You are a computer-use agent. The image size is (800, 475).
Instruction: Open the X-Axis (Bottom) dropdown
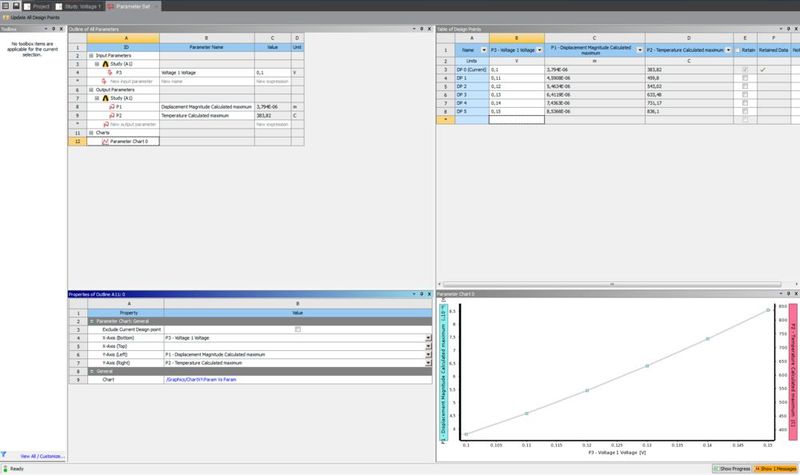pyautogui.click(x=429, y=338)
